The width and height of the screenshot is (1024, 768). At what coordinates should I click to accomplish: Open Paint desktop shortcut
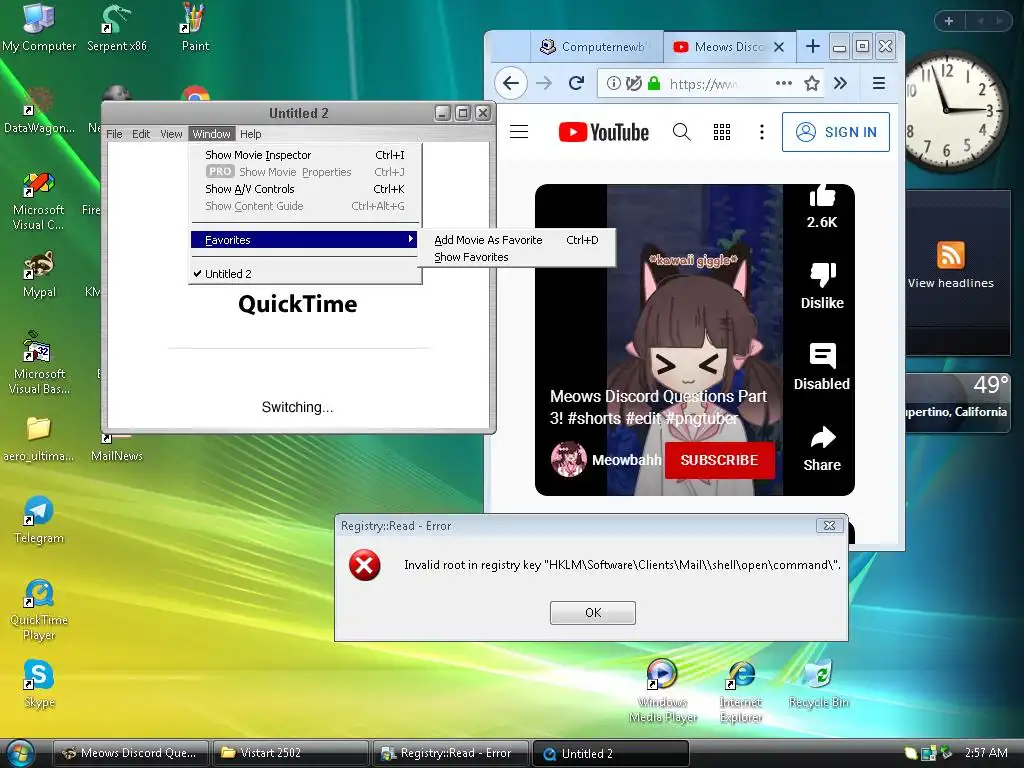195,27
